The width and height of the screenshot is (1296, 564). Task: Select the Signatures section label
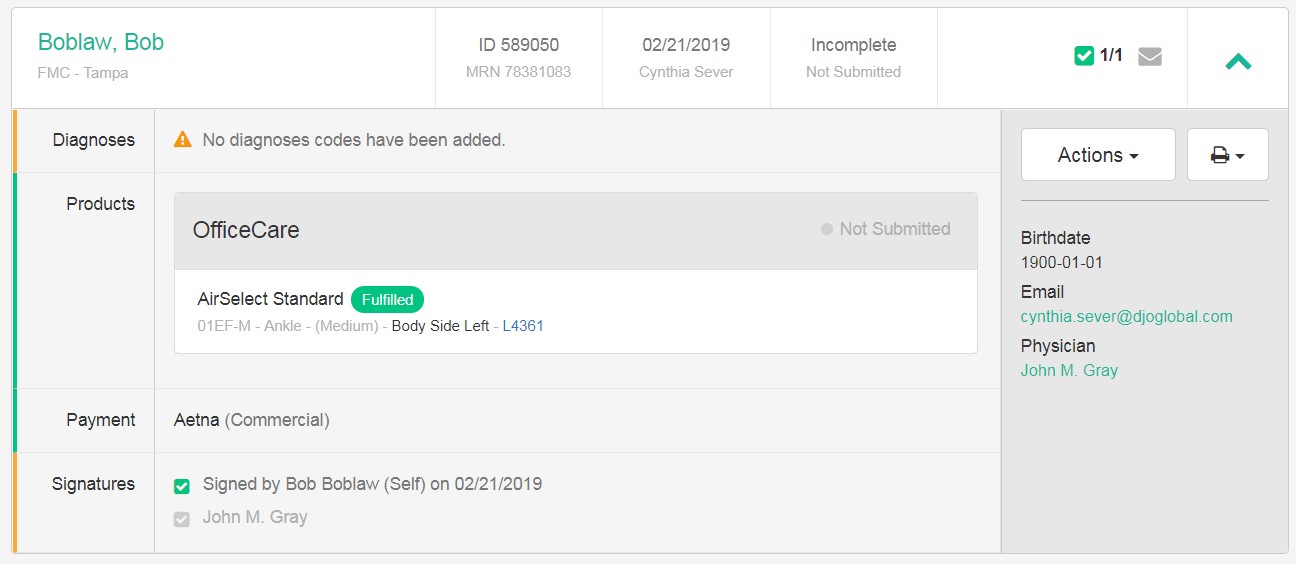pyautogui.click(x=93, y=484)
